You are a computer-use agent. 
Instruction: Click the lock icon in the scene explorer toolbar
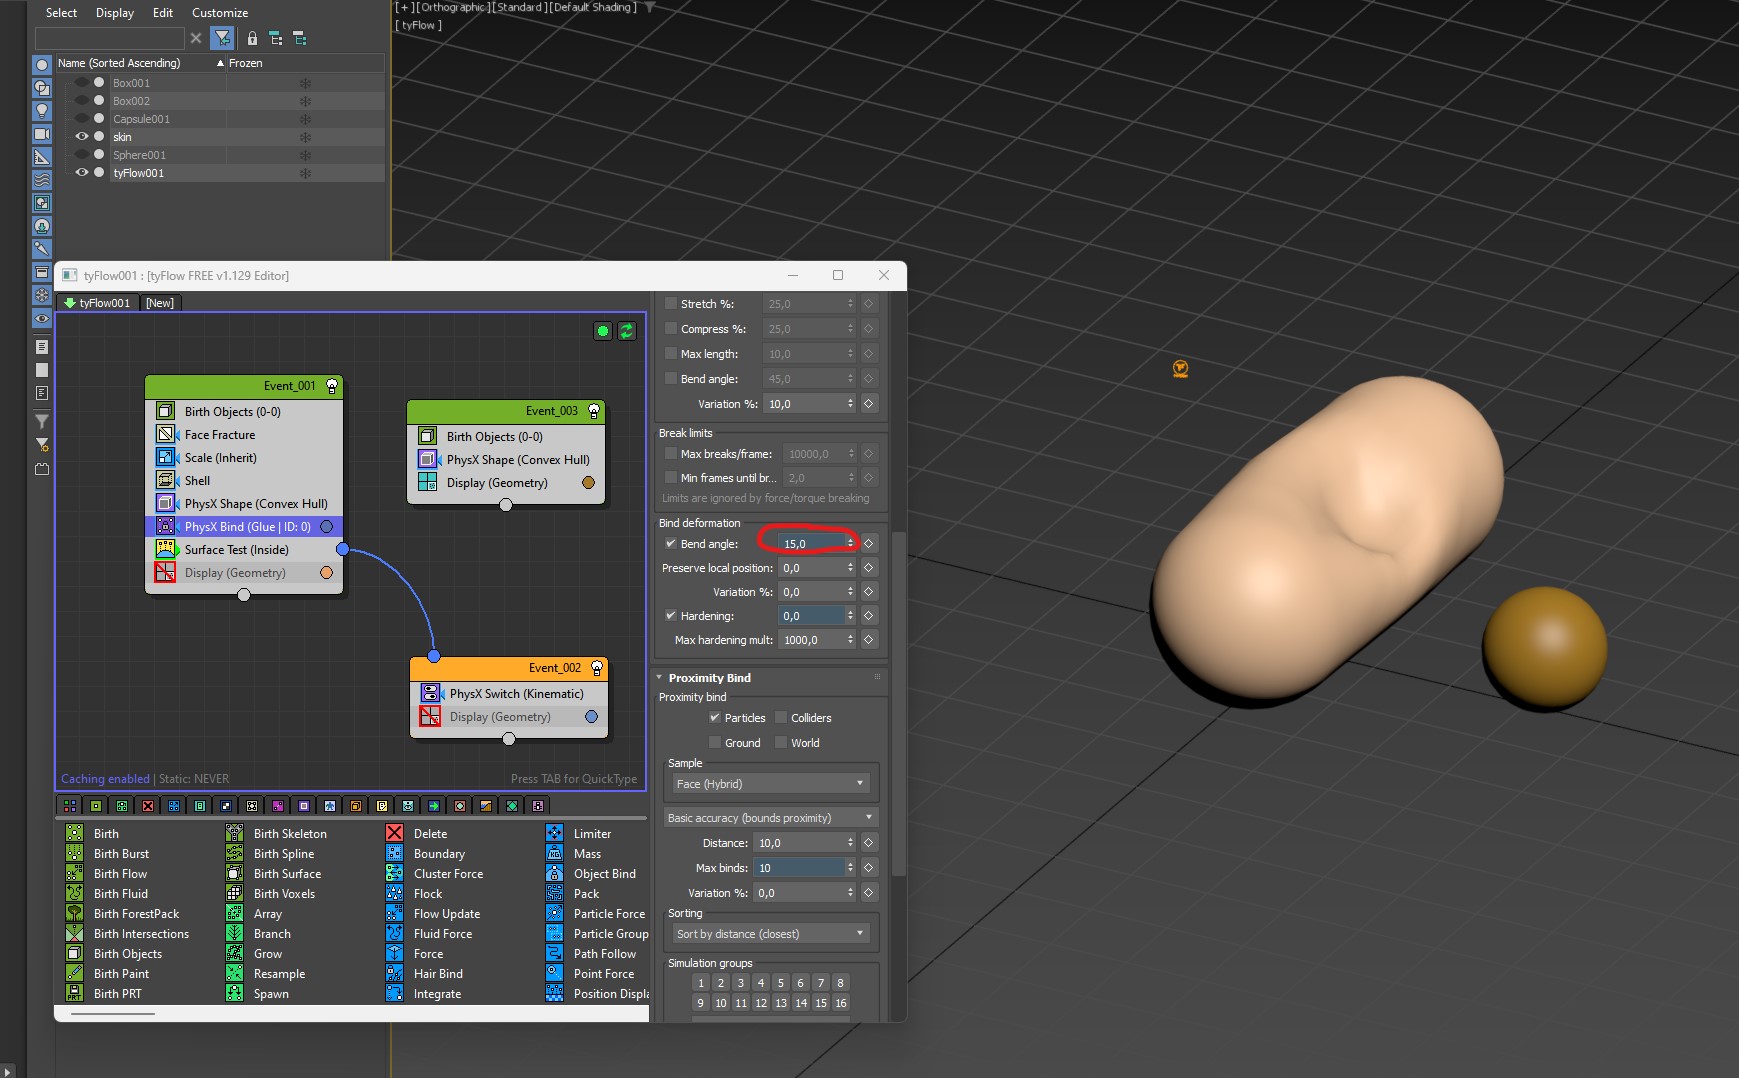point(252,38)
